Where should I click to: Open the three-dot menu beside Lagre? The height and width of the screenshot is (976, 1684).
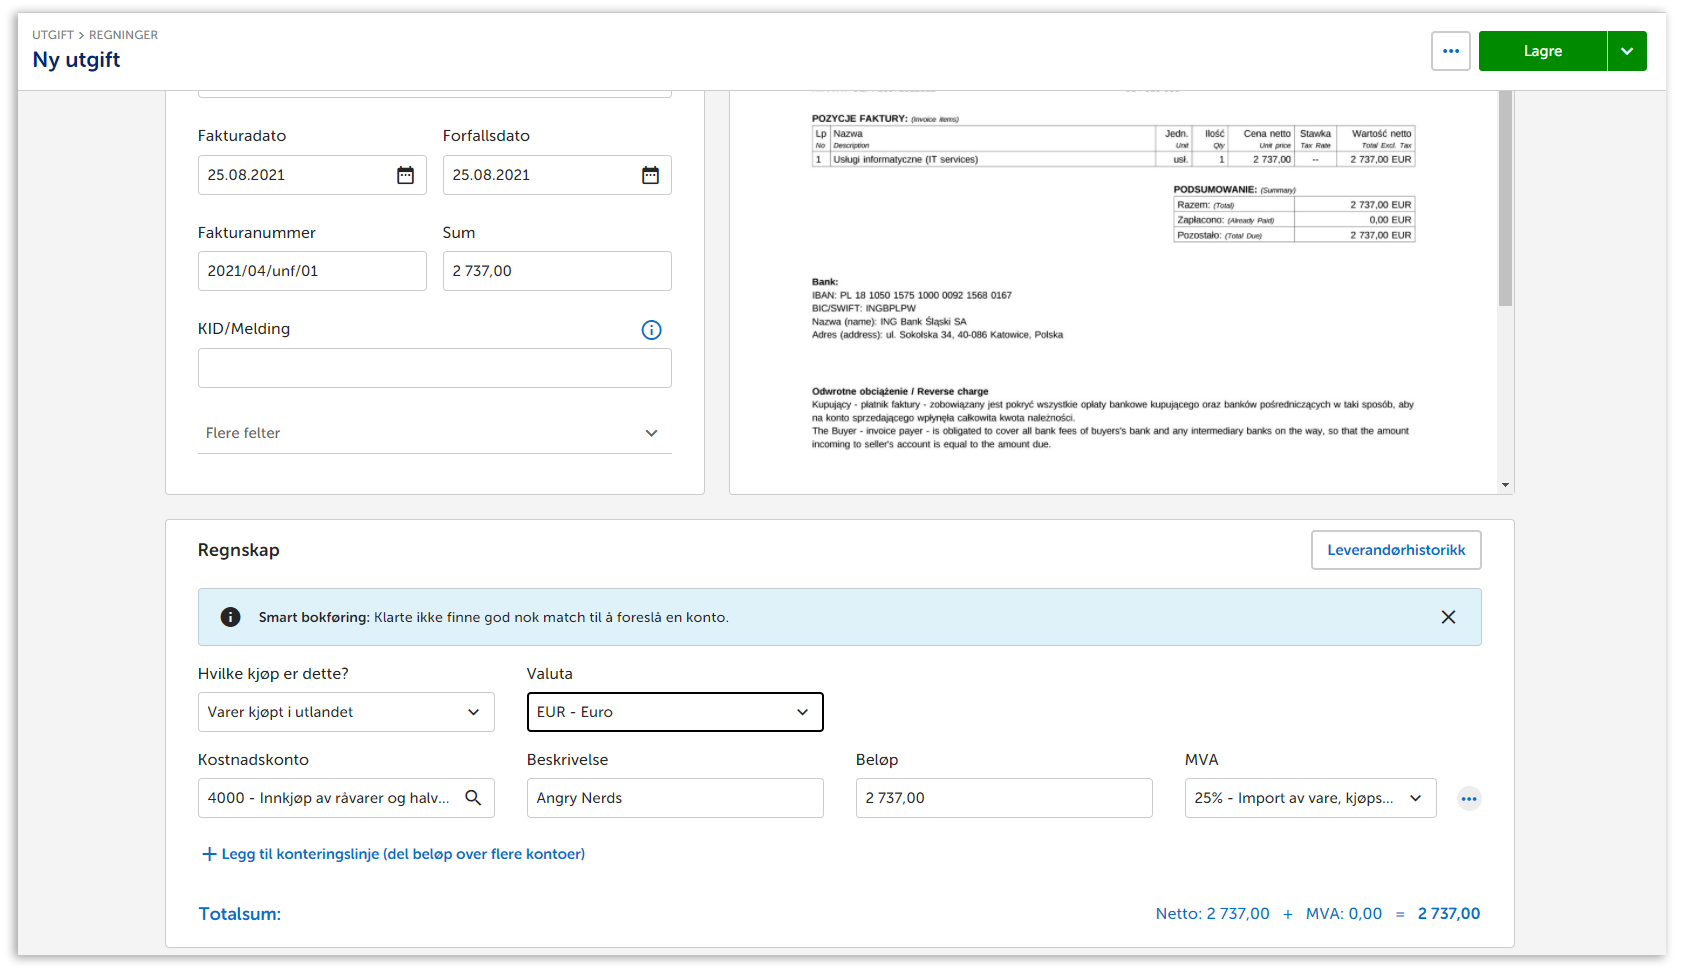pyautogui.click(x=1450, y=51)
